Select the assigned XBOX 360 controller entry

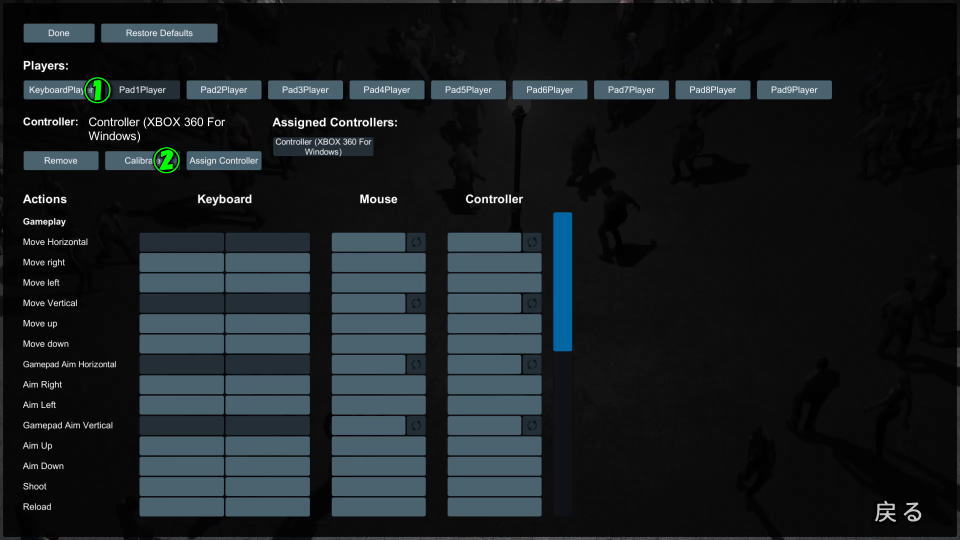tap(323, 146)
